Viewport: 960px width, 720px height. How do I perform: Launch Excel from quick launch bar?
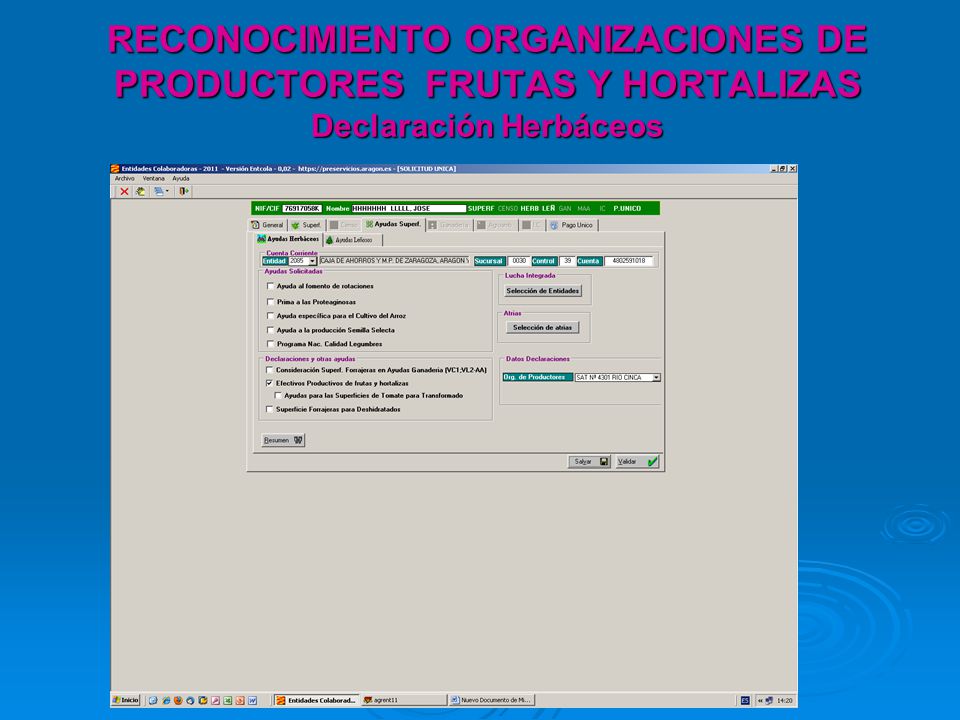point(228,700)
